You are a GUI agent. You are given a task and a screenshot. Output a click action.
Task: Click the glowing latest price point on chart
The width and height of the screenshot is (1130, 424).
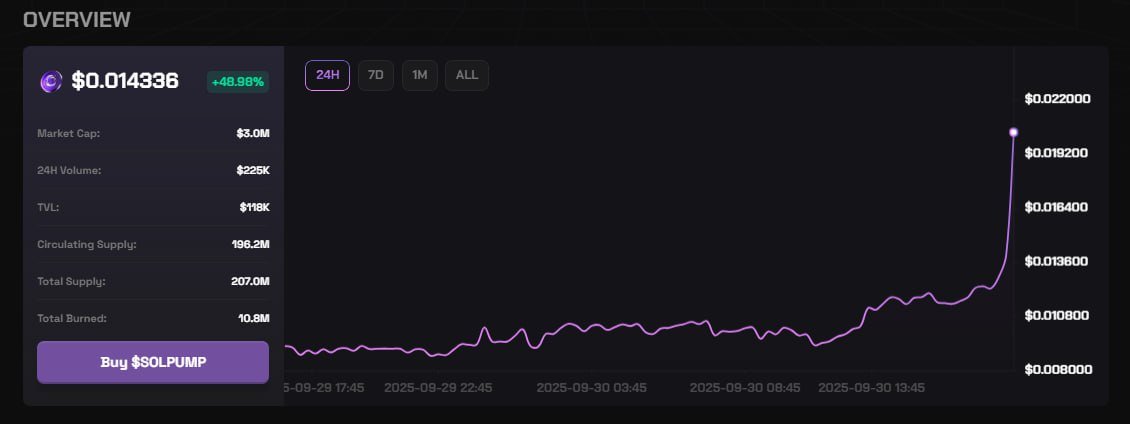1013,132
